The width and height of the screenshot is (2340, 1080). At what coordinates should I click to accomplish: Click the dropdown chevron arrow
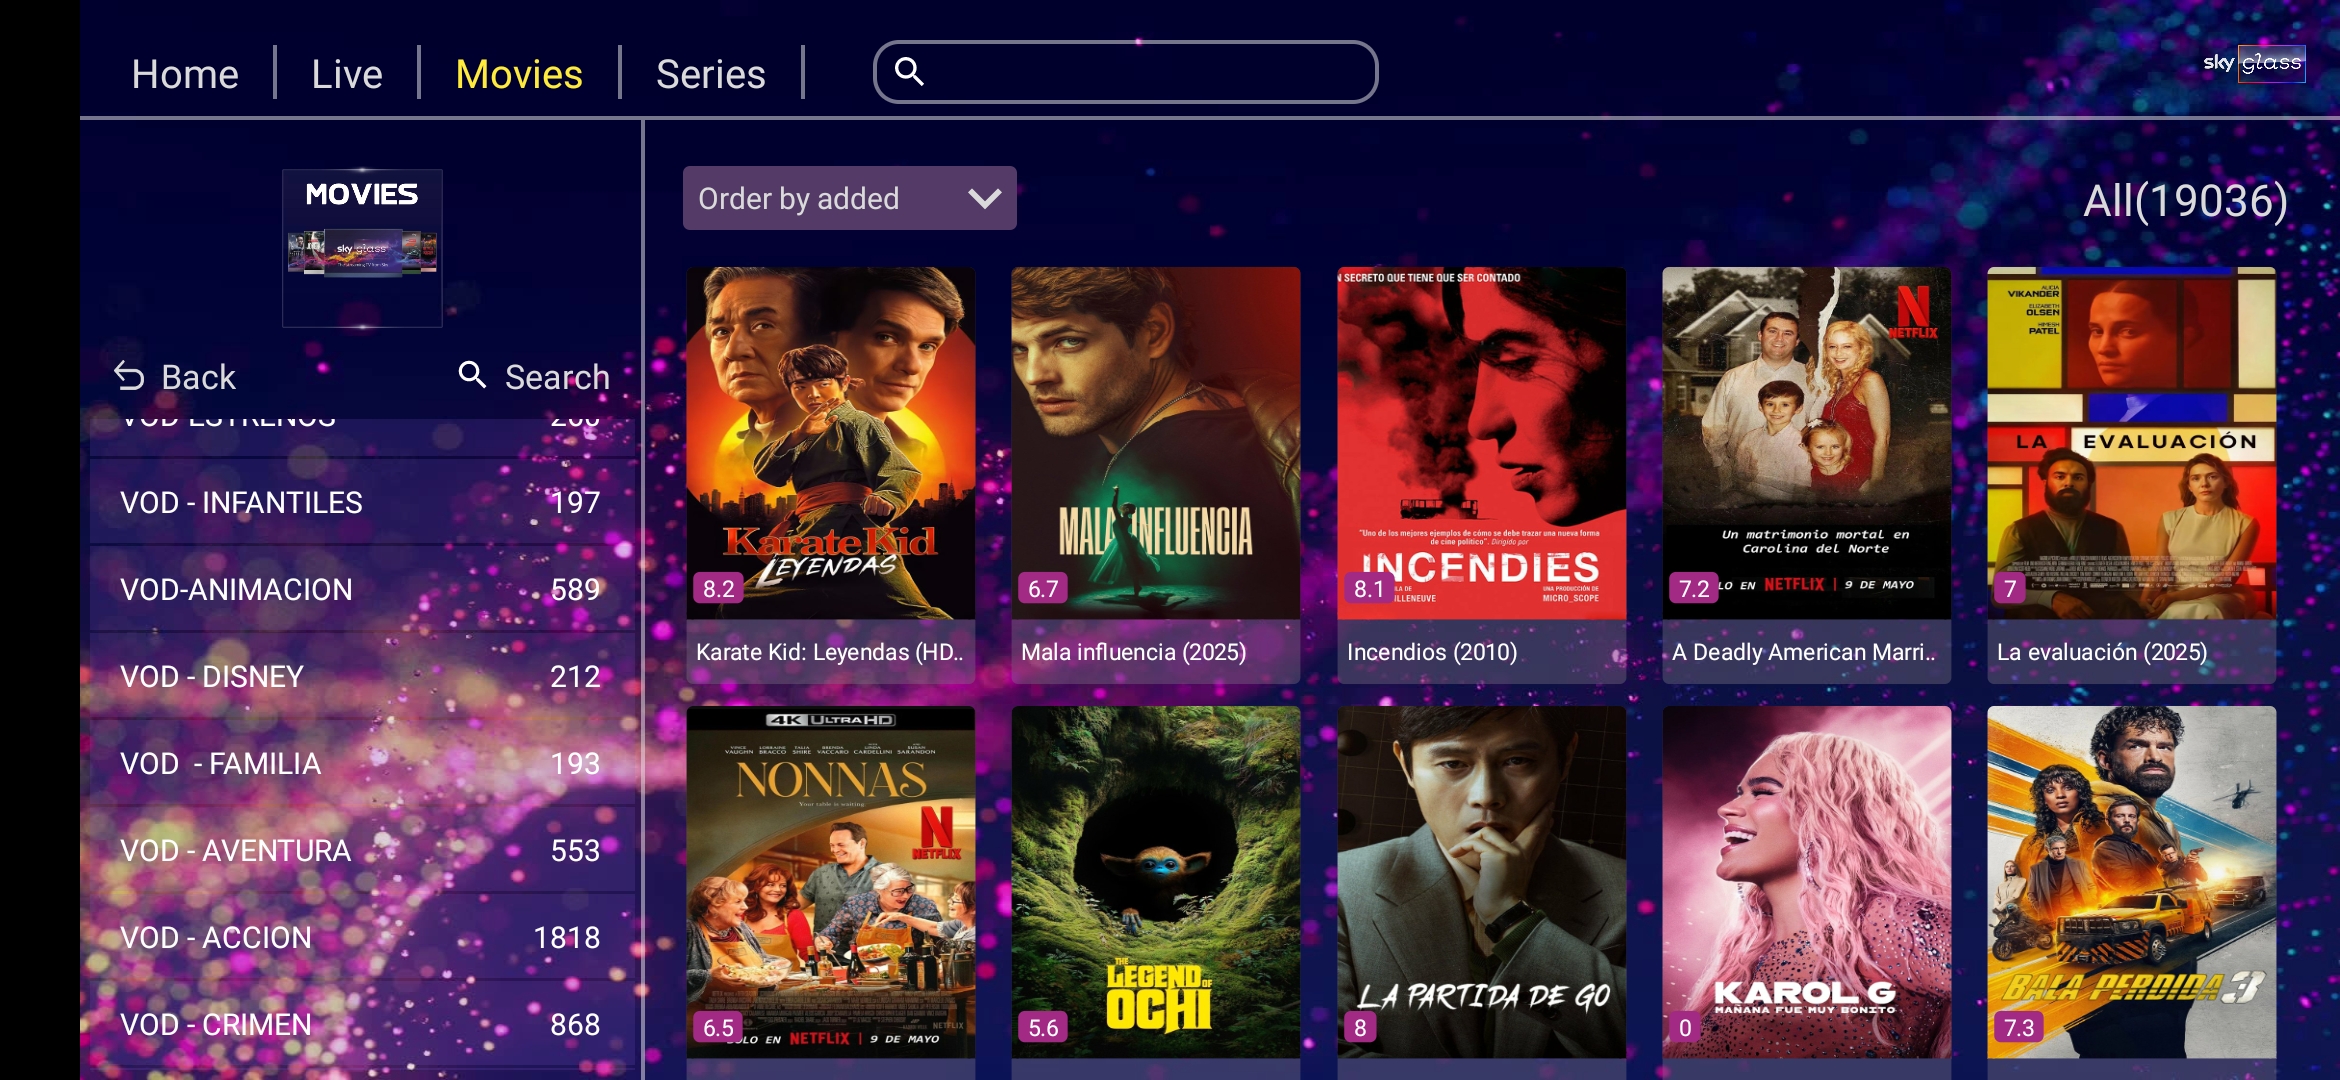pos(984,199)
